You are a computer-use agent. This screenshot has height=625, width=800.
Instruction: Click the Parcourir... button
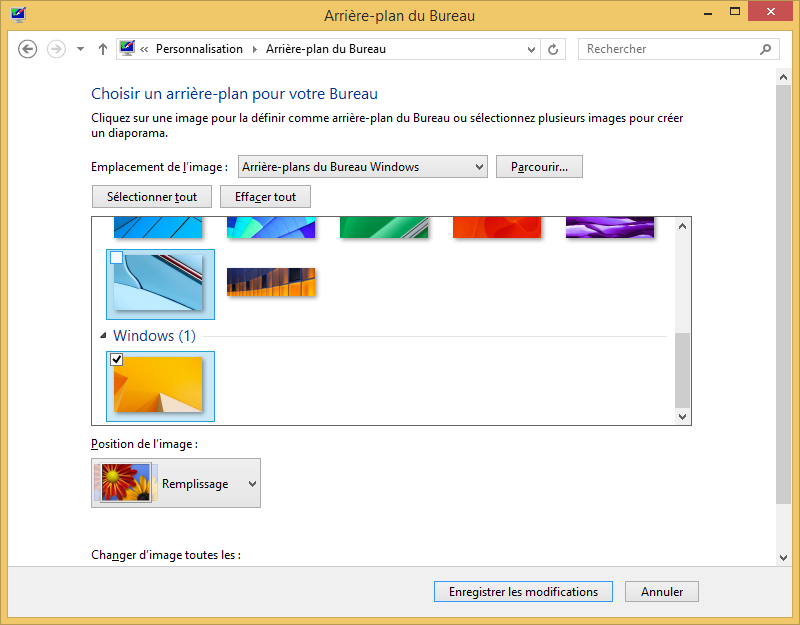click(539, 167)
